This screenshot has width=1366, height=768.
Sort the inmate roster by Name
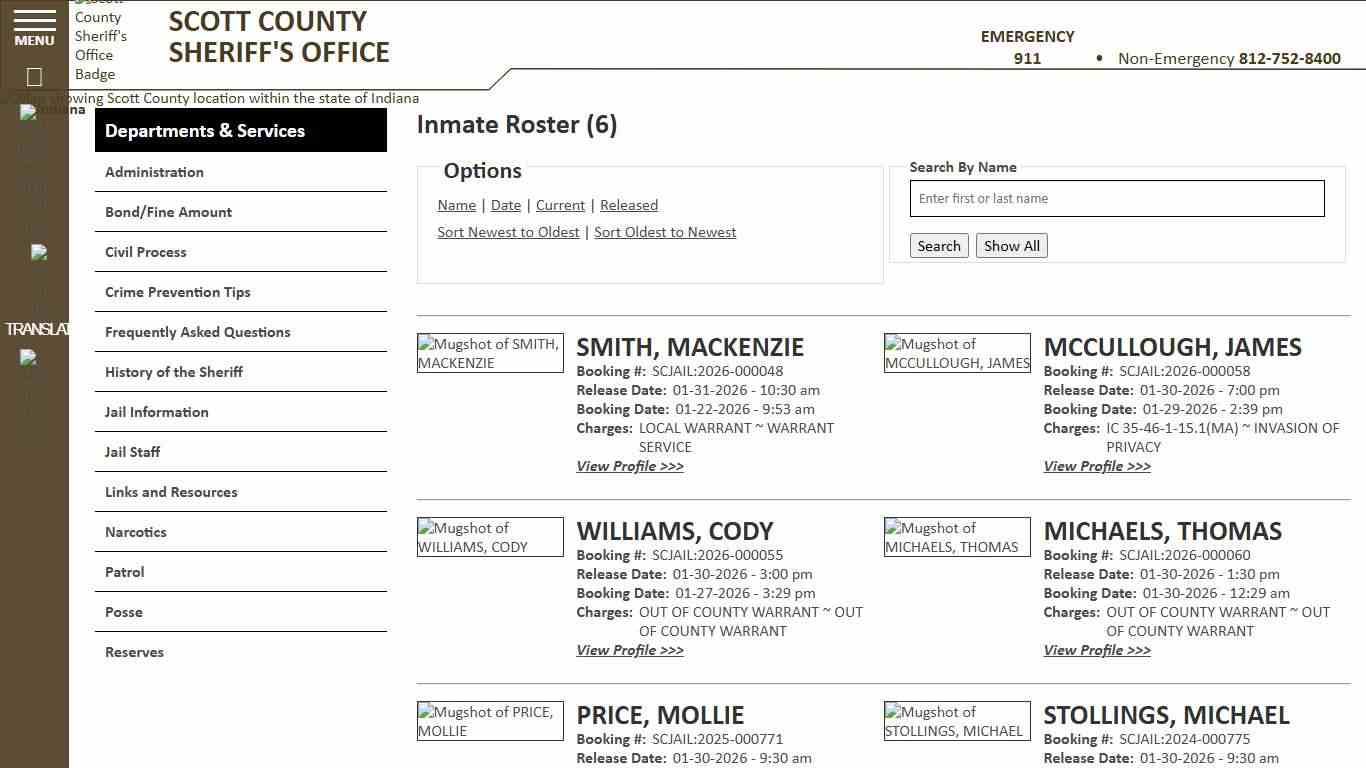coord(456,205)
